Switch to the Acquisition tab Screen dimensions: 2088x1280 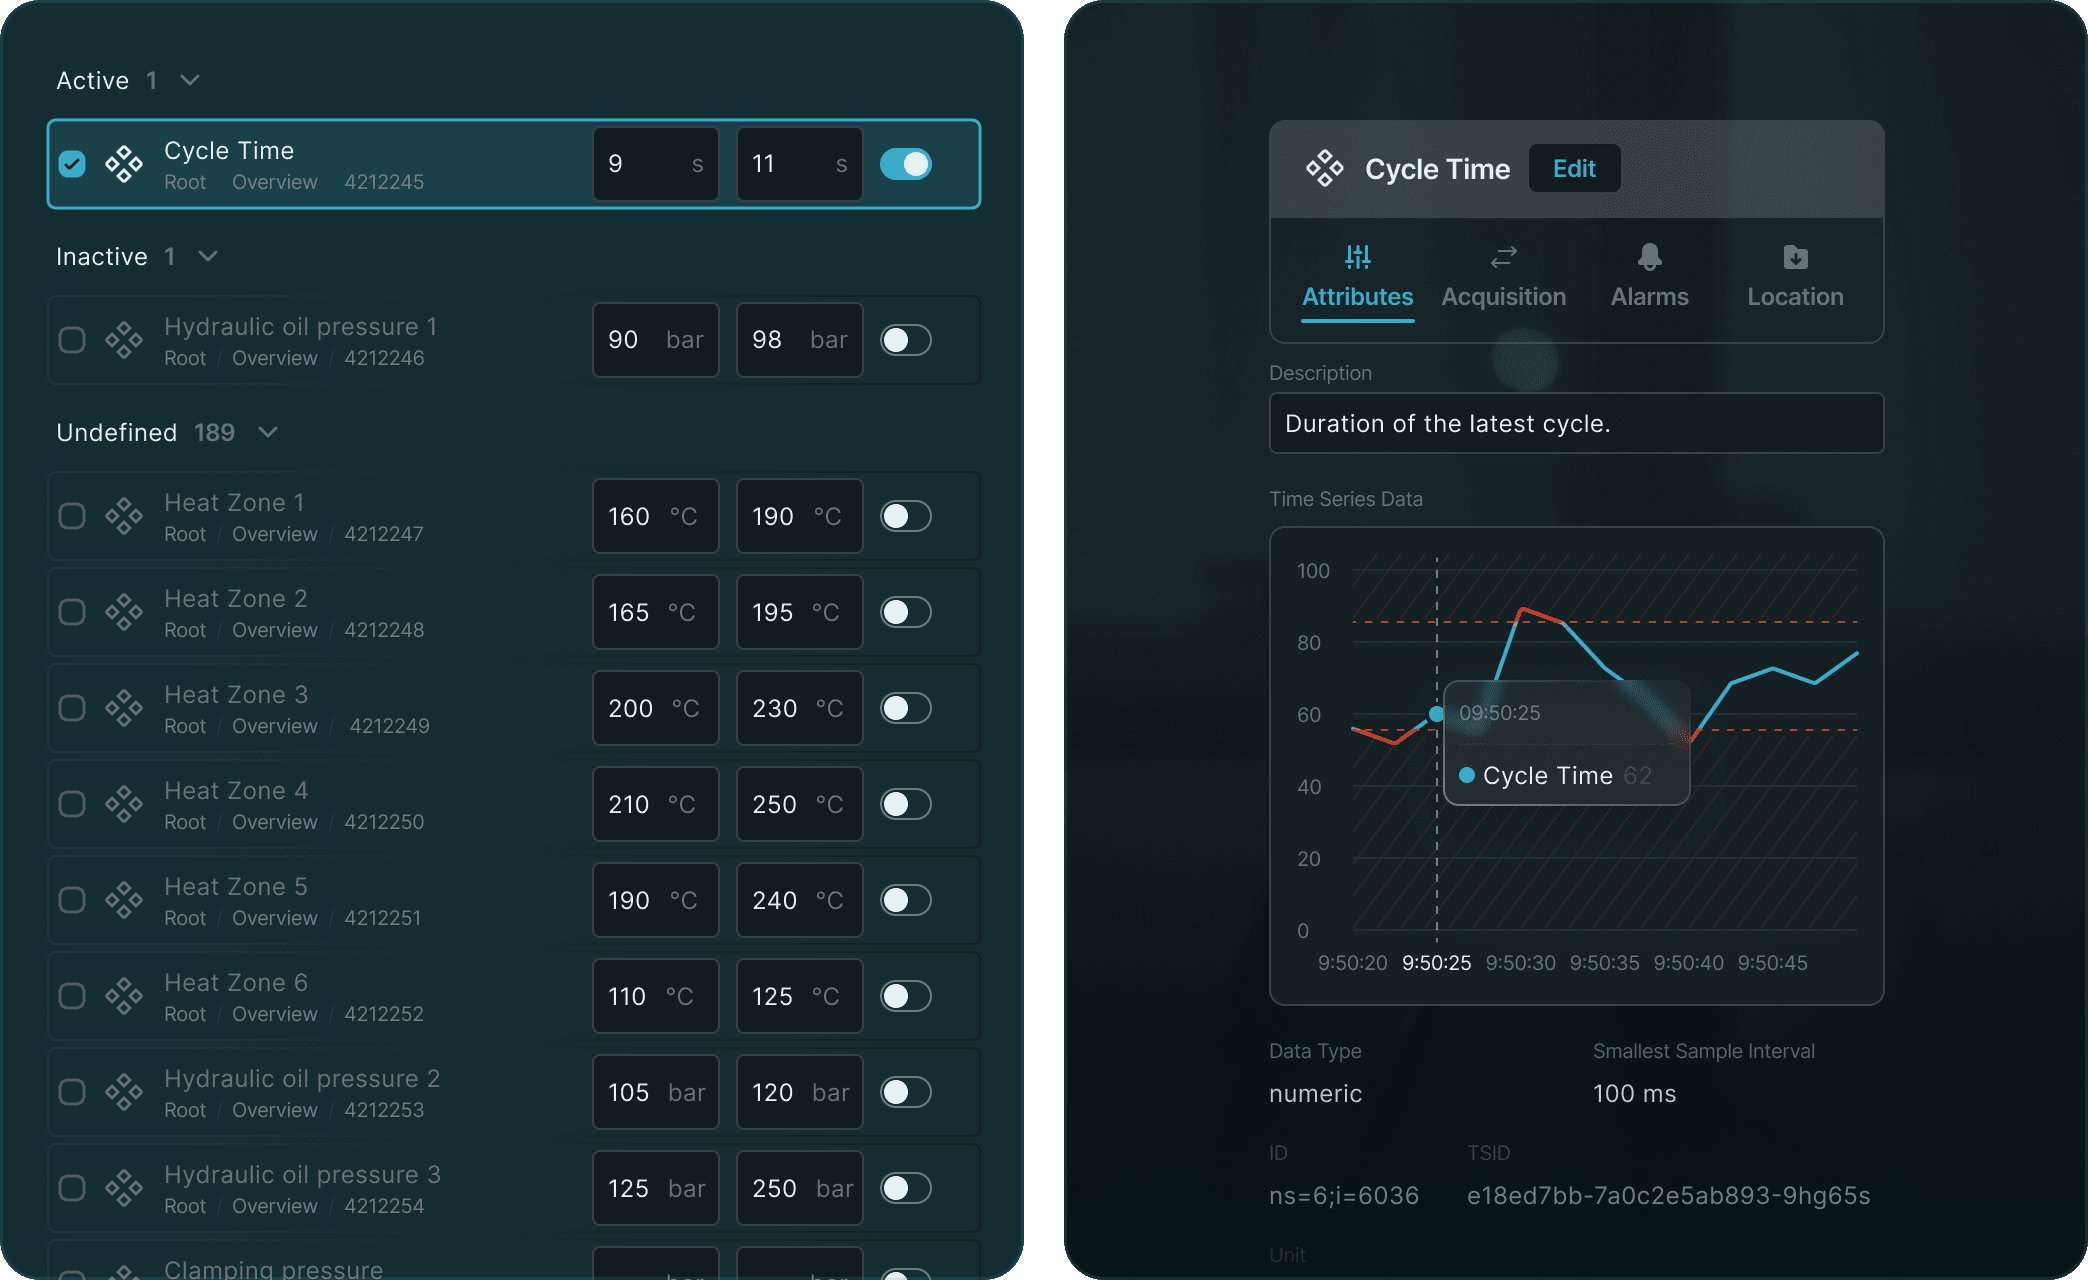[1503, 296]
